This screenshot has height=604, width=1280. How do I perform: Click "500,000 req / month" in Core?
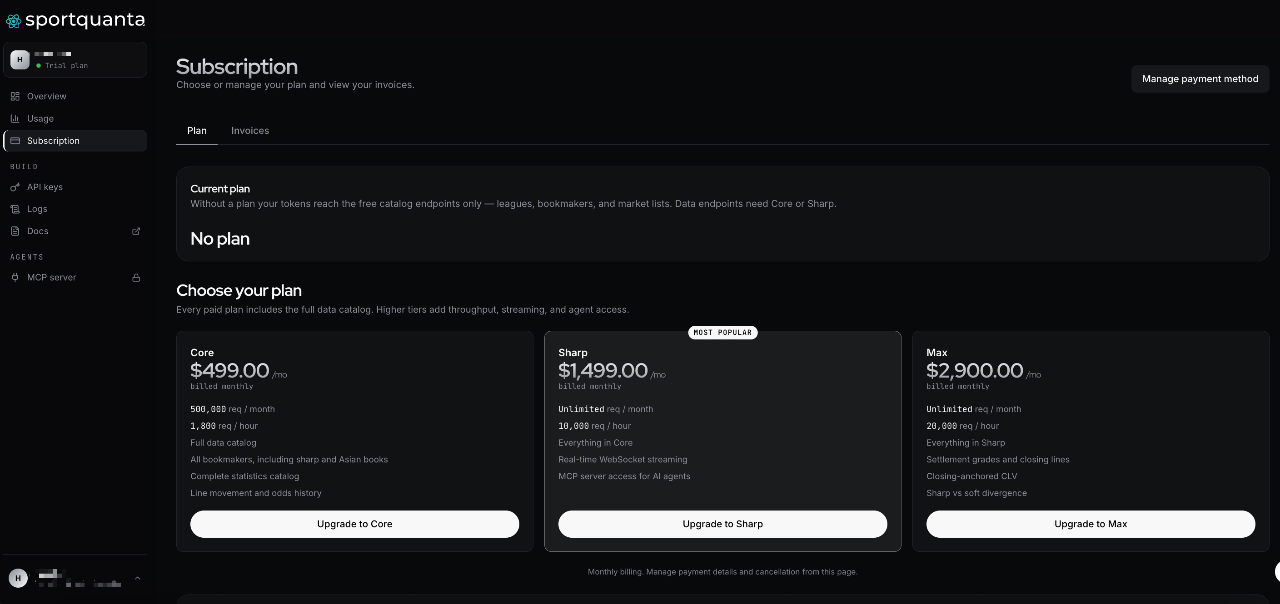click(233, 409)
